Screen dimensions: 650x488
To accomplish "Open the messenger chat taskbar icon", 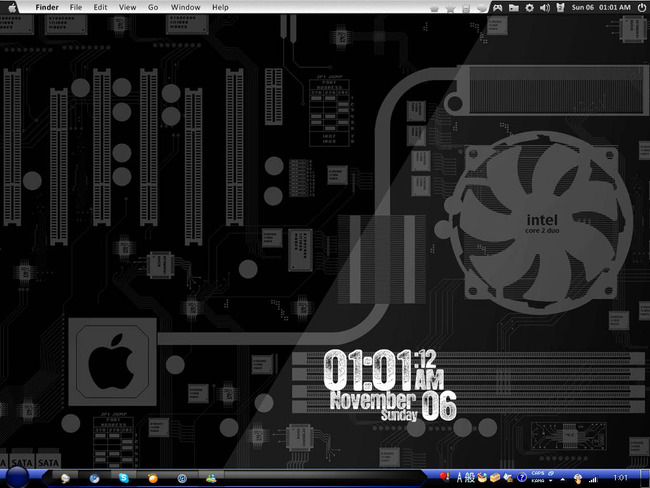I will 65,478.
